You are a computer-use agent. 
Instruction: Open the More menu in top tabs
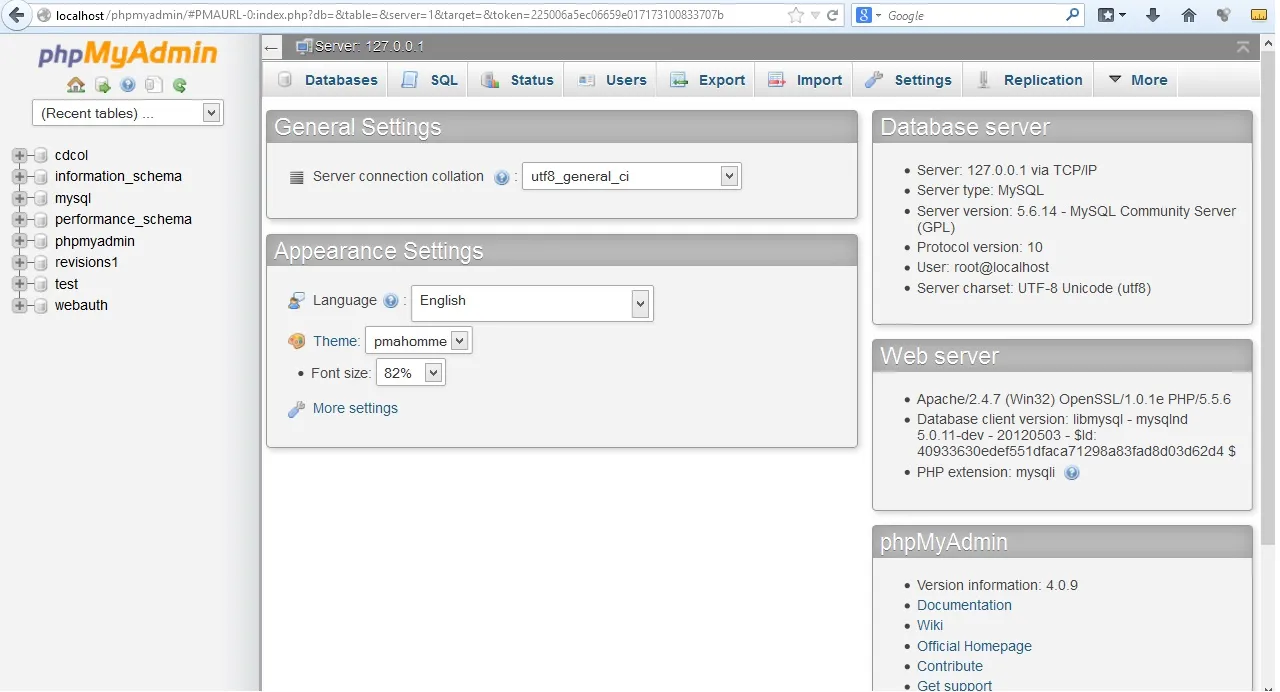pyautogui.click(x=1137, y=80)
